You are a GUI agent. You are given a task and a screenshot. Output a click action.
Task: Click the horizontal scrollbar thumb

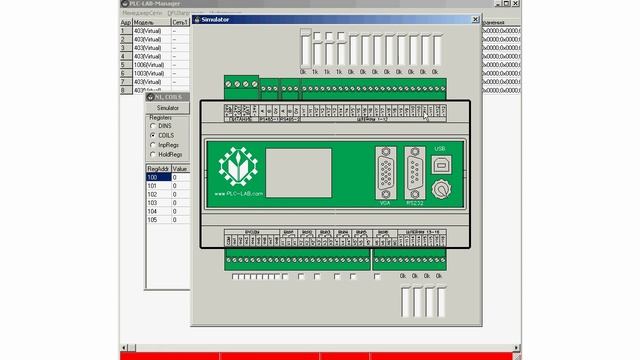coord(132,348)
